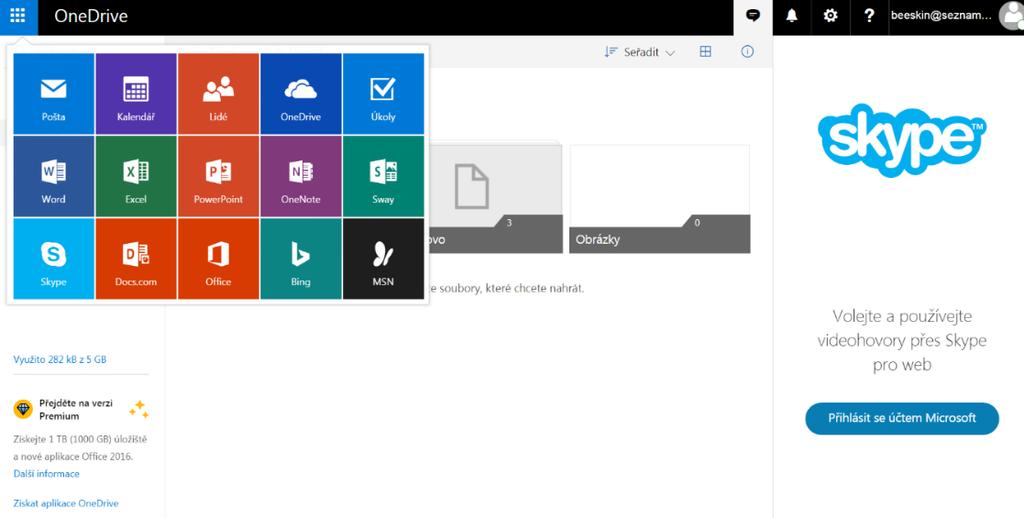
Task: Open the Docs.com tile
Action: 136,259
